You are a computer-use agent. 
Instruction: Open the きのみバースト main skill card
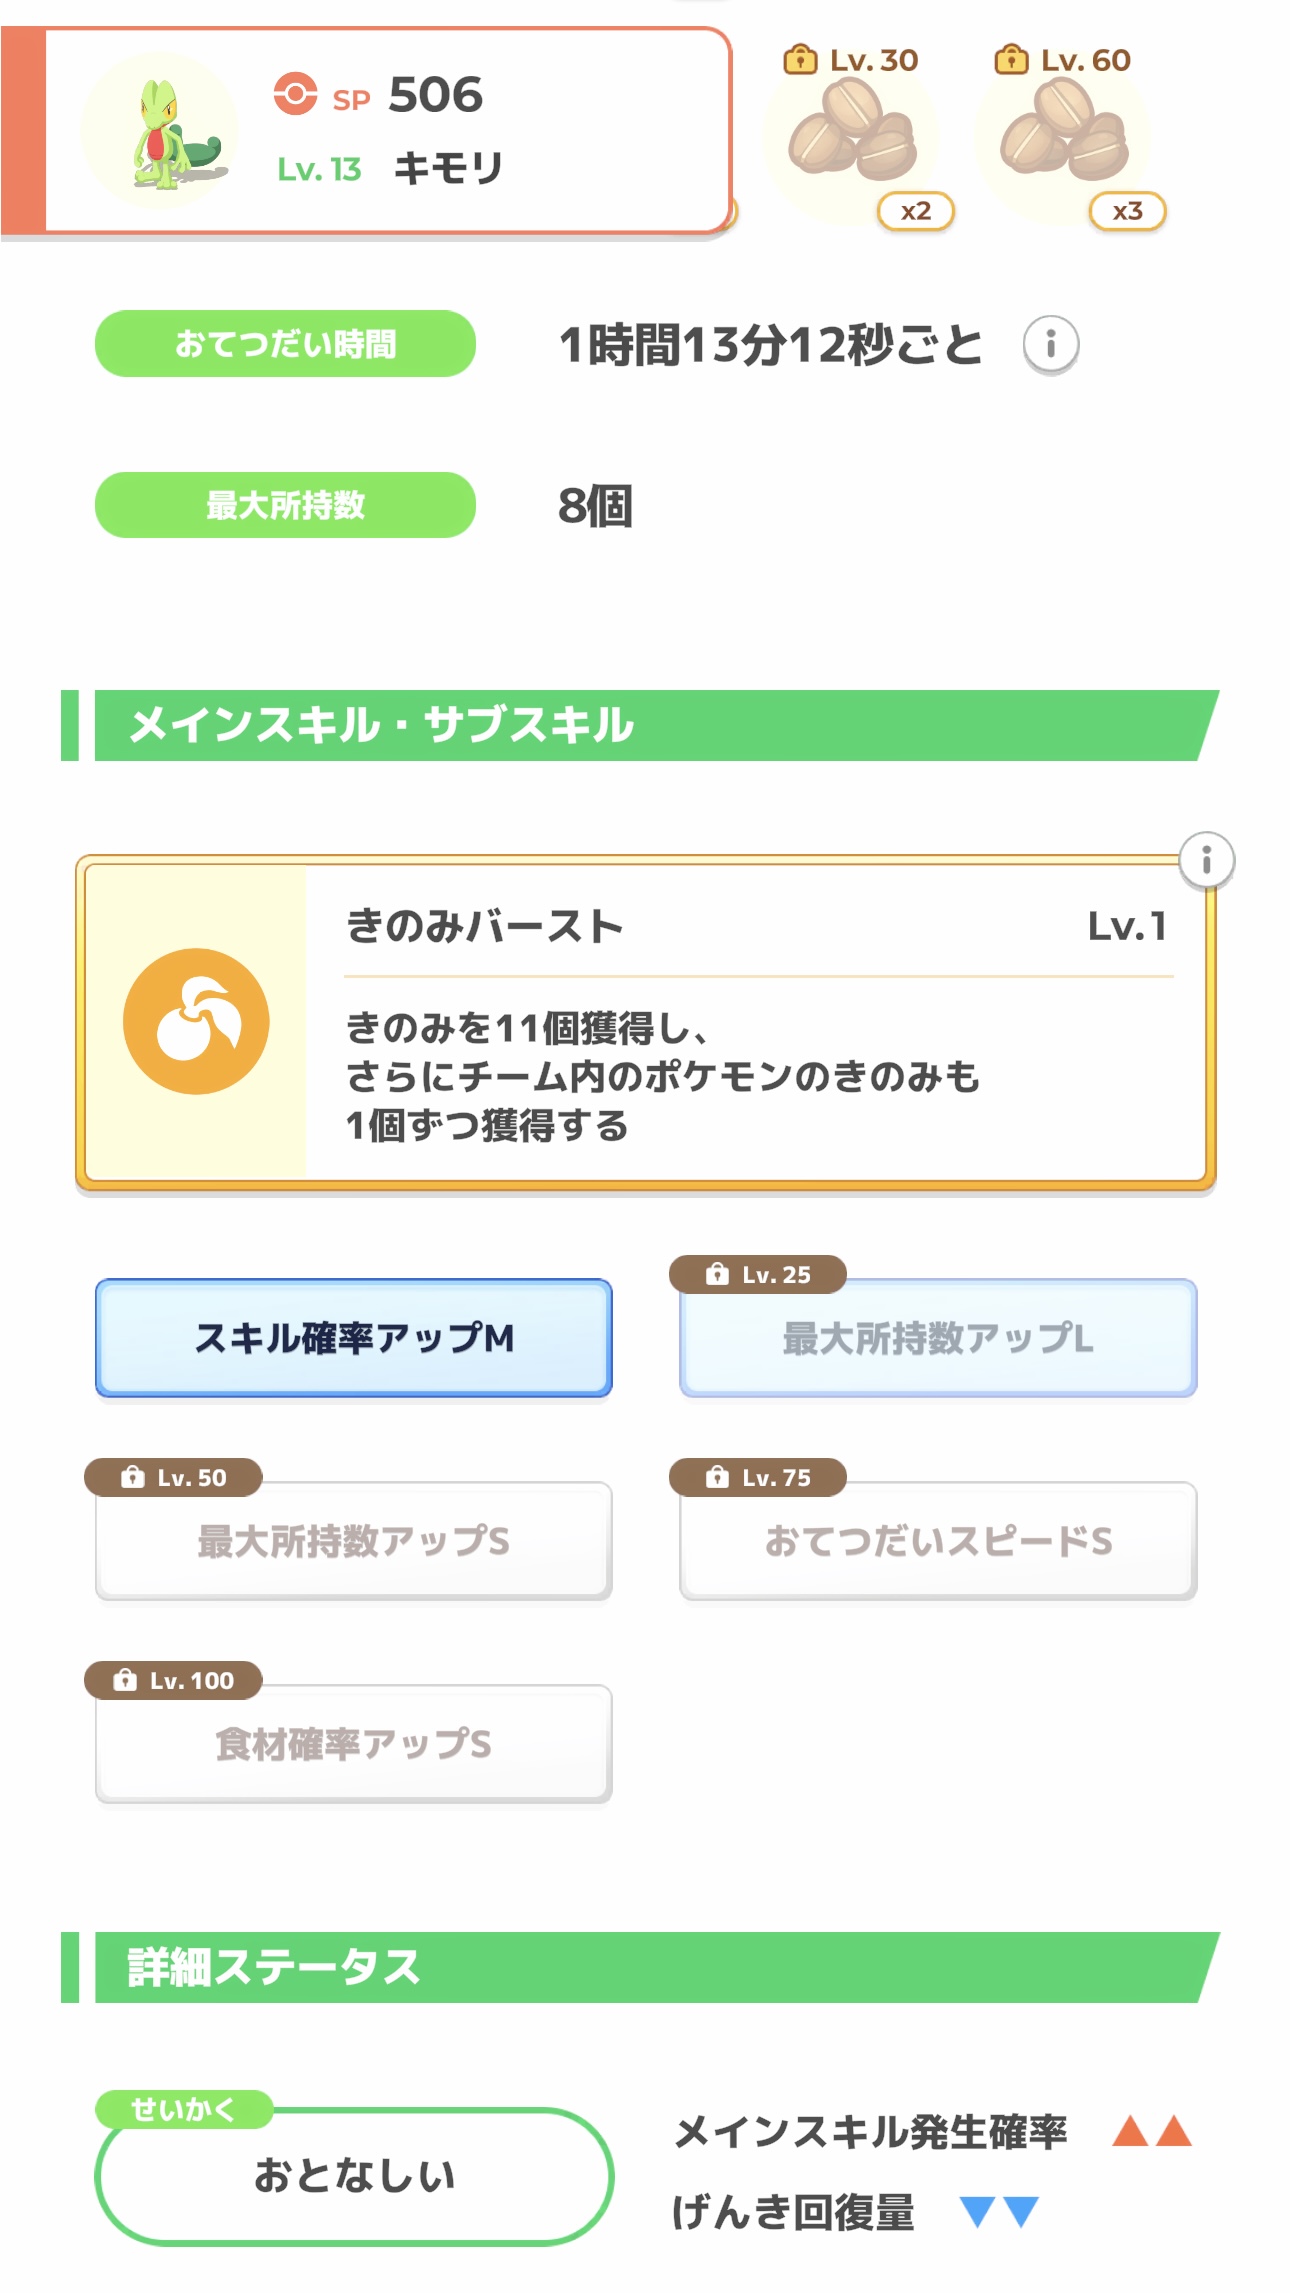646,1022
